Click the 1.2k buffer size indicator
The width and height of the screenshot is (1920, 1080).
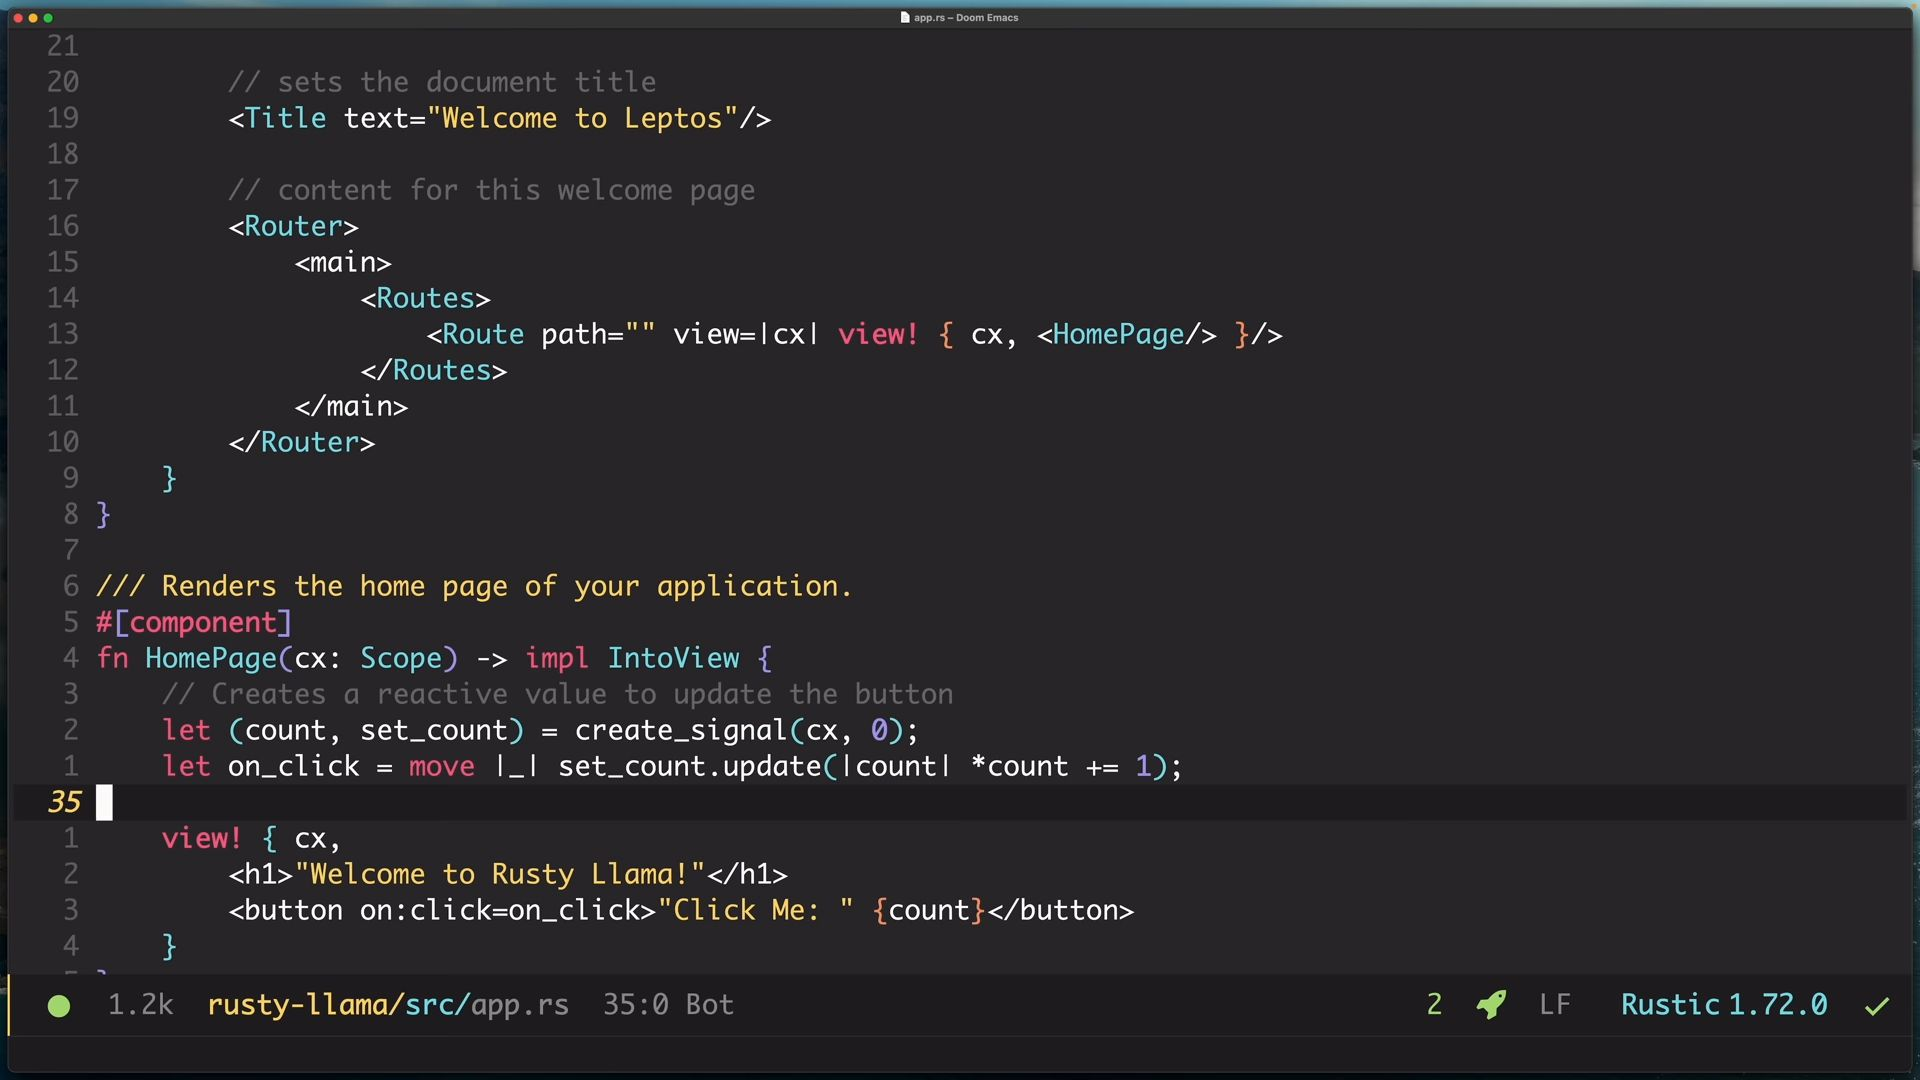tap(140, 1005)
